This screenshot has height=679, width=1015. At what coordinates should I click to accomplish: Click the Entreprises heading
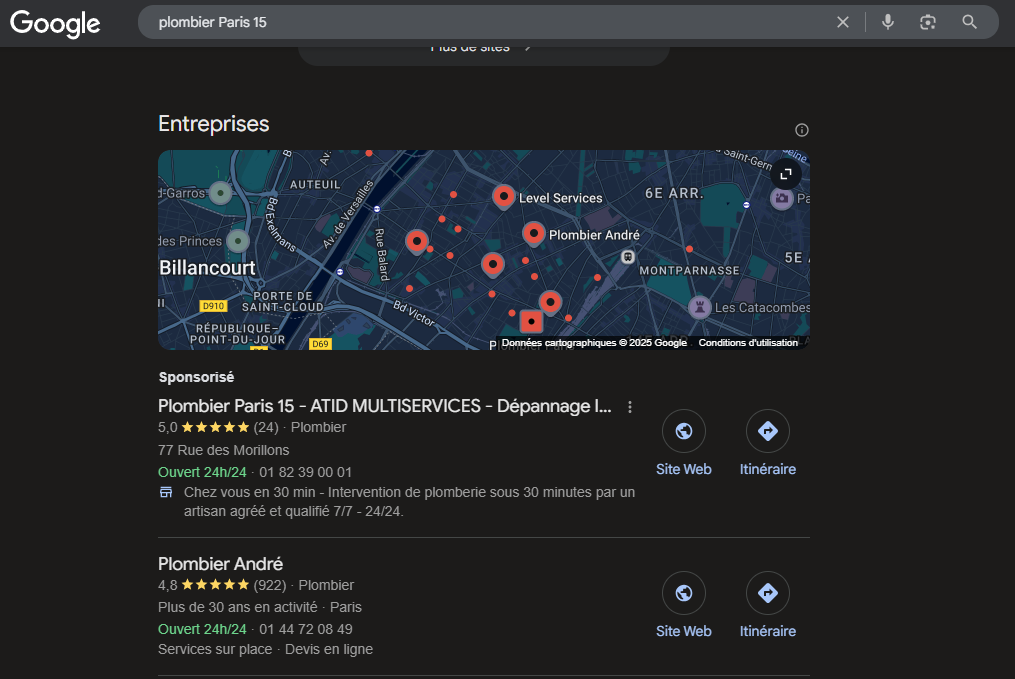click(x=214, y=124)
